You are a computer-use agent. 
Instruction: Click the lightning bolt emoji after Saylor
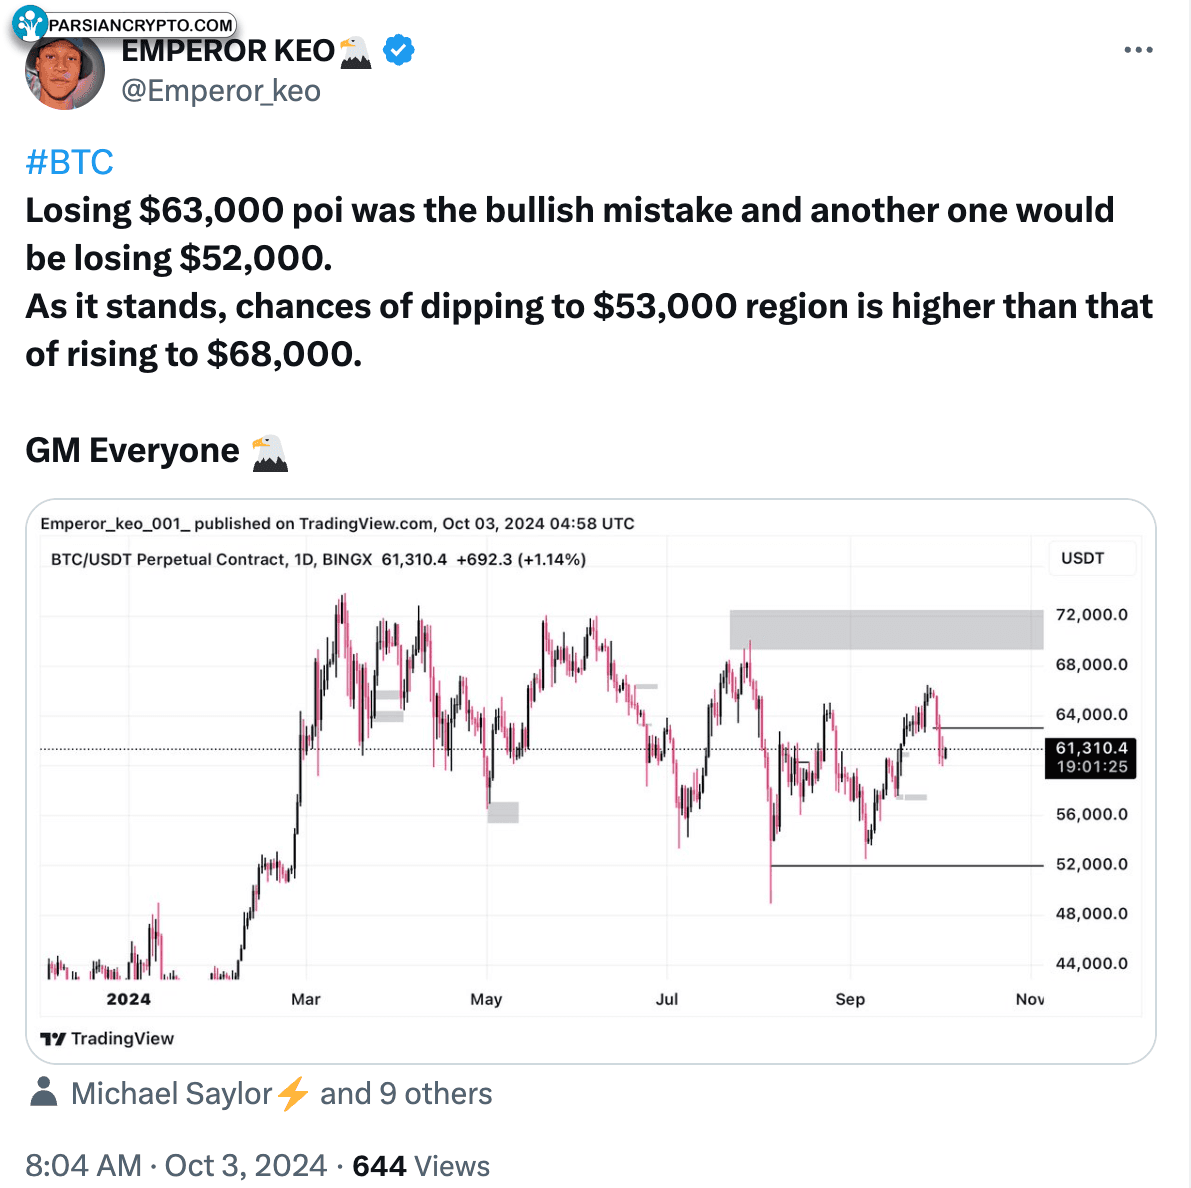click(292, 1094)
